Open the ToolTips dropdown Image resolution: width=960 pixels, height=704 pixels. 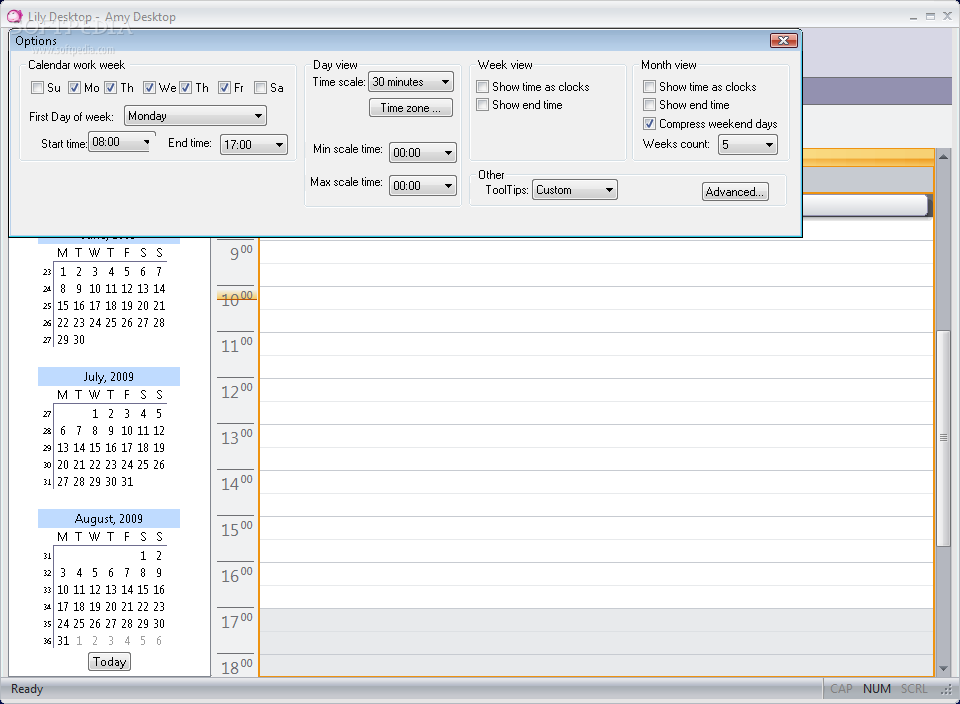(x=575, y=190)
